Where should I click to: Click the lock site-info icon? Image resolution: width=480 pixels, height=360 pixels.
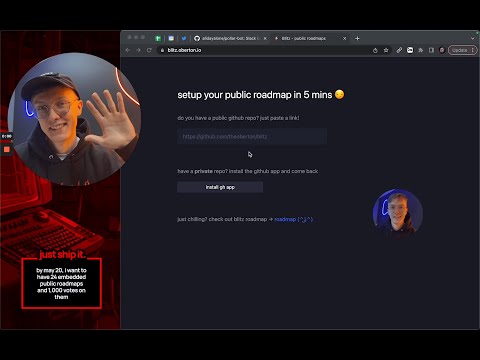162,50
